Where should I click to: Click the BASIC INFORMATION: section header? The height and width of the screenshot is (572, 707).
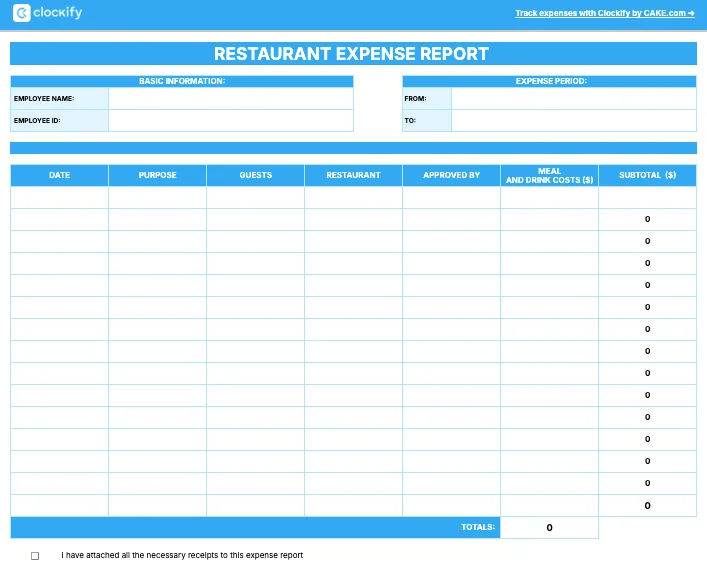[182, 81]
